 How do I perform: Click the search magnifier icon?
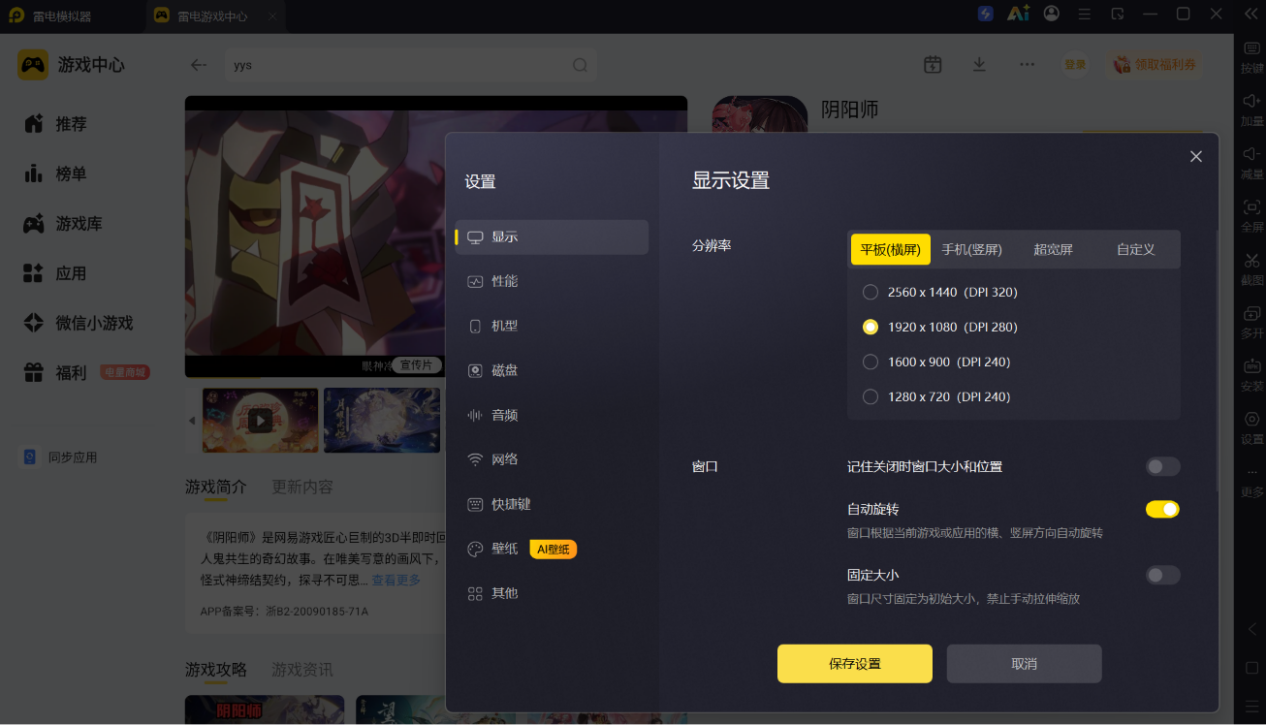[580, 65]
